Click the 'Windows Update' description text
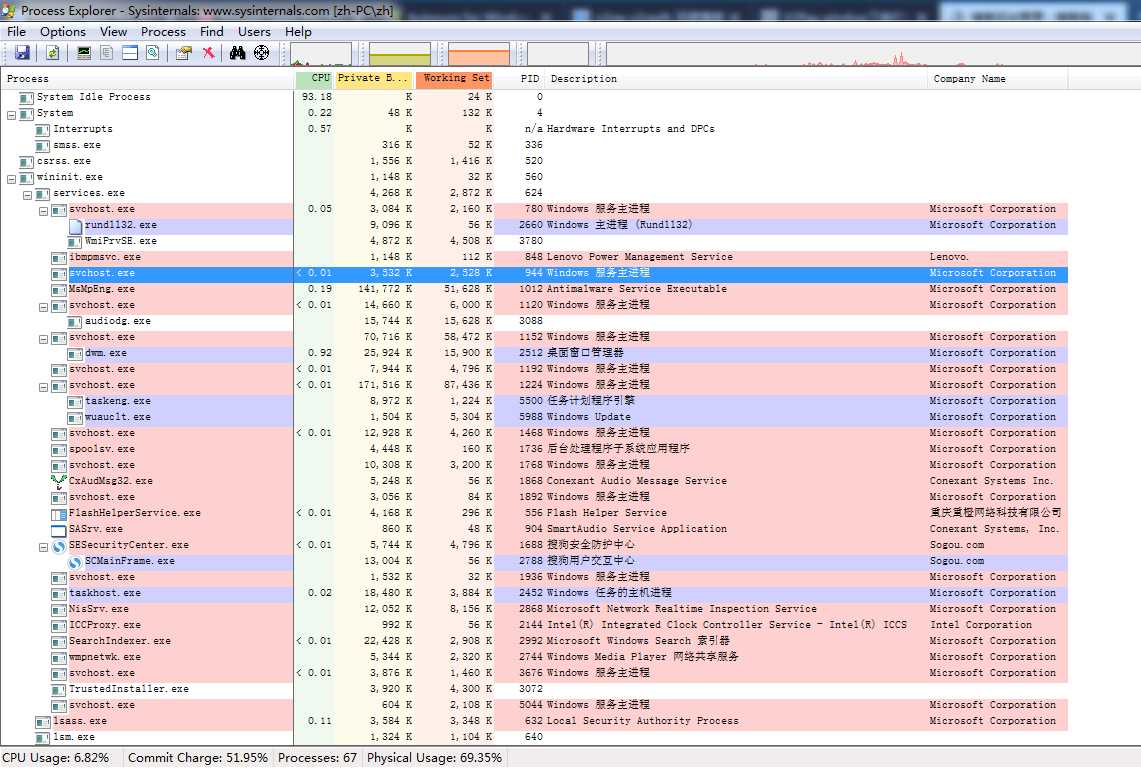The image size is (1141, 768). 589,417
